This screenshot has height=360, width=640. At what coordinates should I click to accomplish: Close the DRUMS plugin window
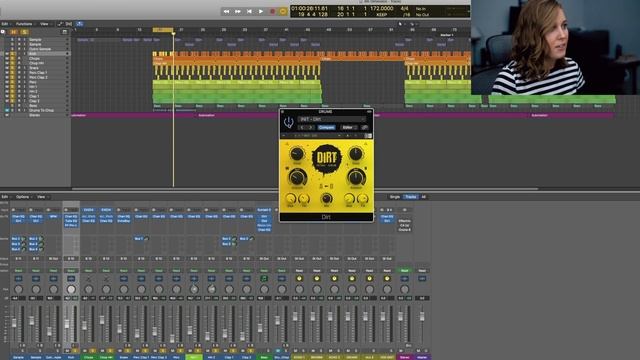(282, 111)
